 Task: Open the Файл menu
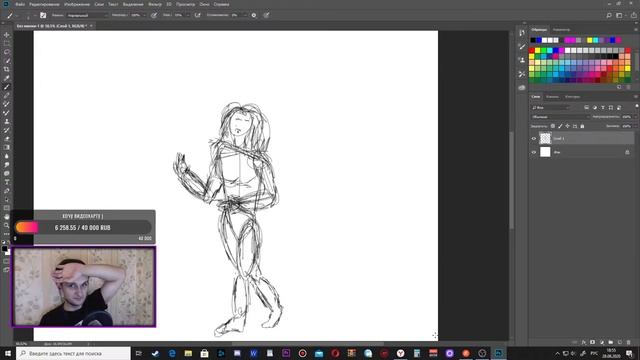(x=20, y=4)
